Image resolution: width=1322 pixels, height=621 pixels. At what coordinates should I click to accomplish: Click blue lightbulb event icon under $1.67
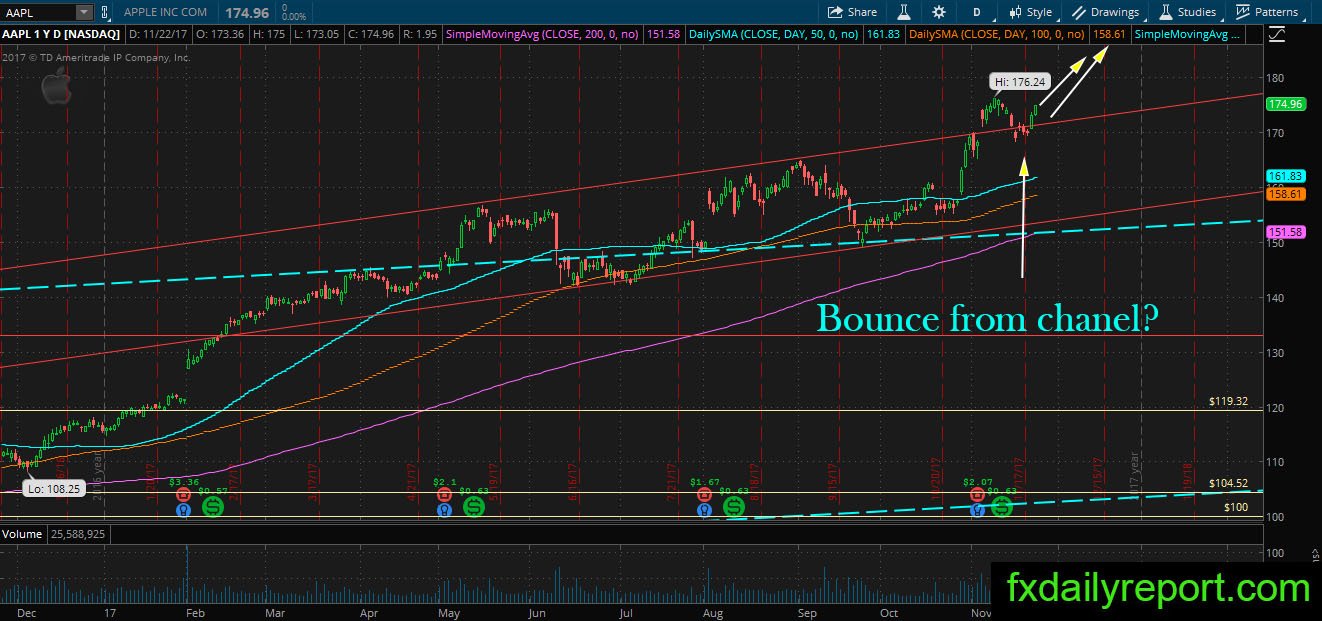click(705, 509)
